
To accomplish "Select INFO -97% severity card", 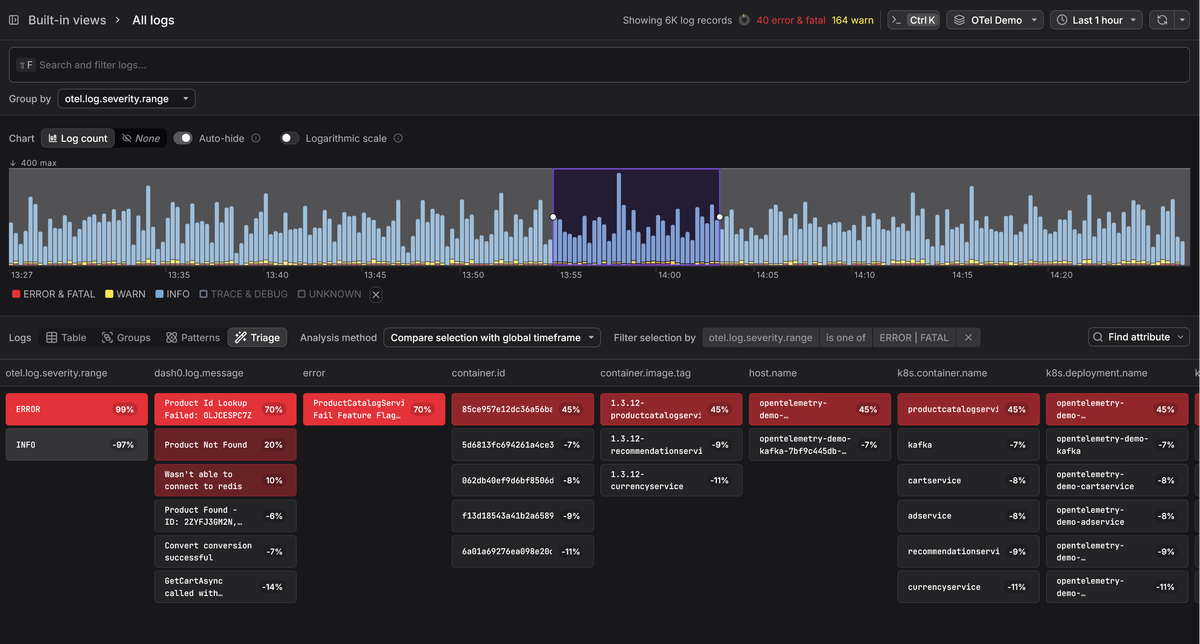I will (77, 445).
